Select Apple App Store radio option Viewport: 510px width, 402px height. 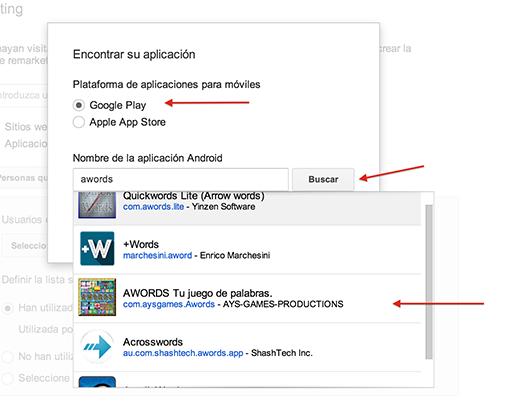point(79,122)
